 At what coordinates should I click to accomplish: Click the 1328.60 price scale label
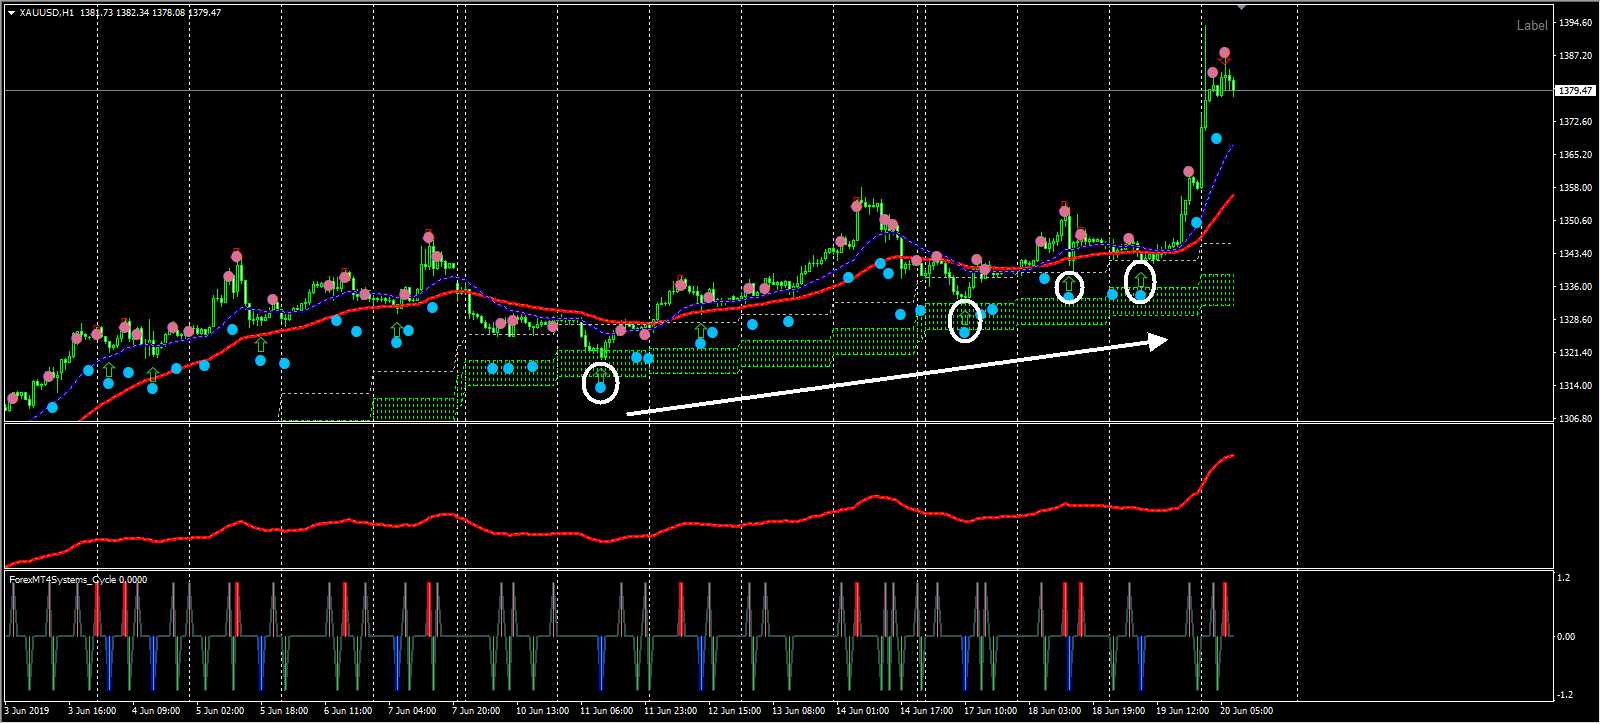click(x=1575, y=320)
